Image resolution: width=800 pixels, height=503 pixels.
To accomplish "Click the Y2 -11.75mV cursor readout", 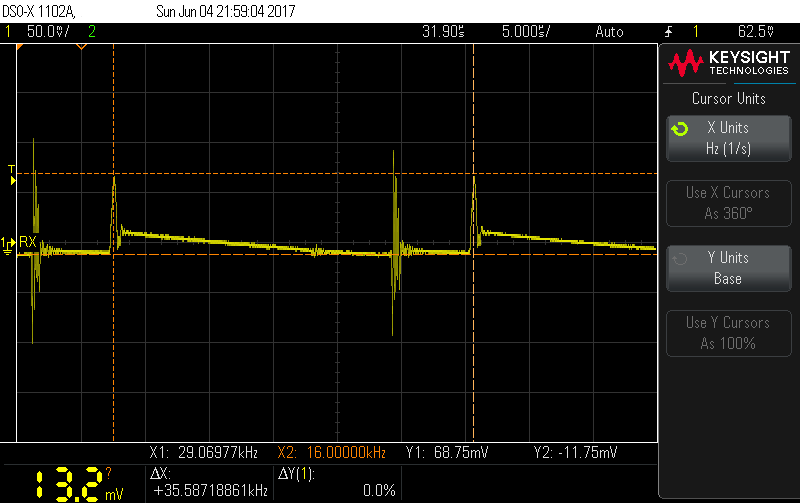I will coord(576,452).
